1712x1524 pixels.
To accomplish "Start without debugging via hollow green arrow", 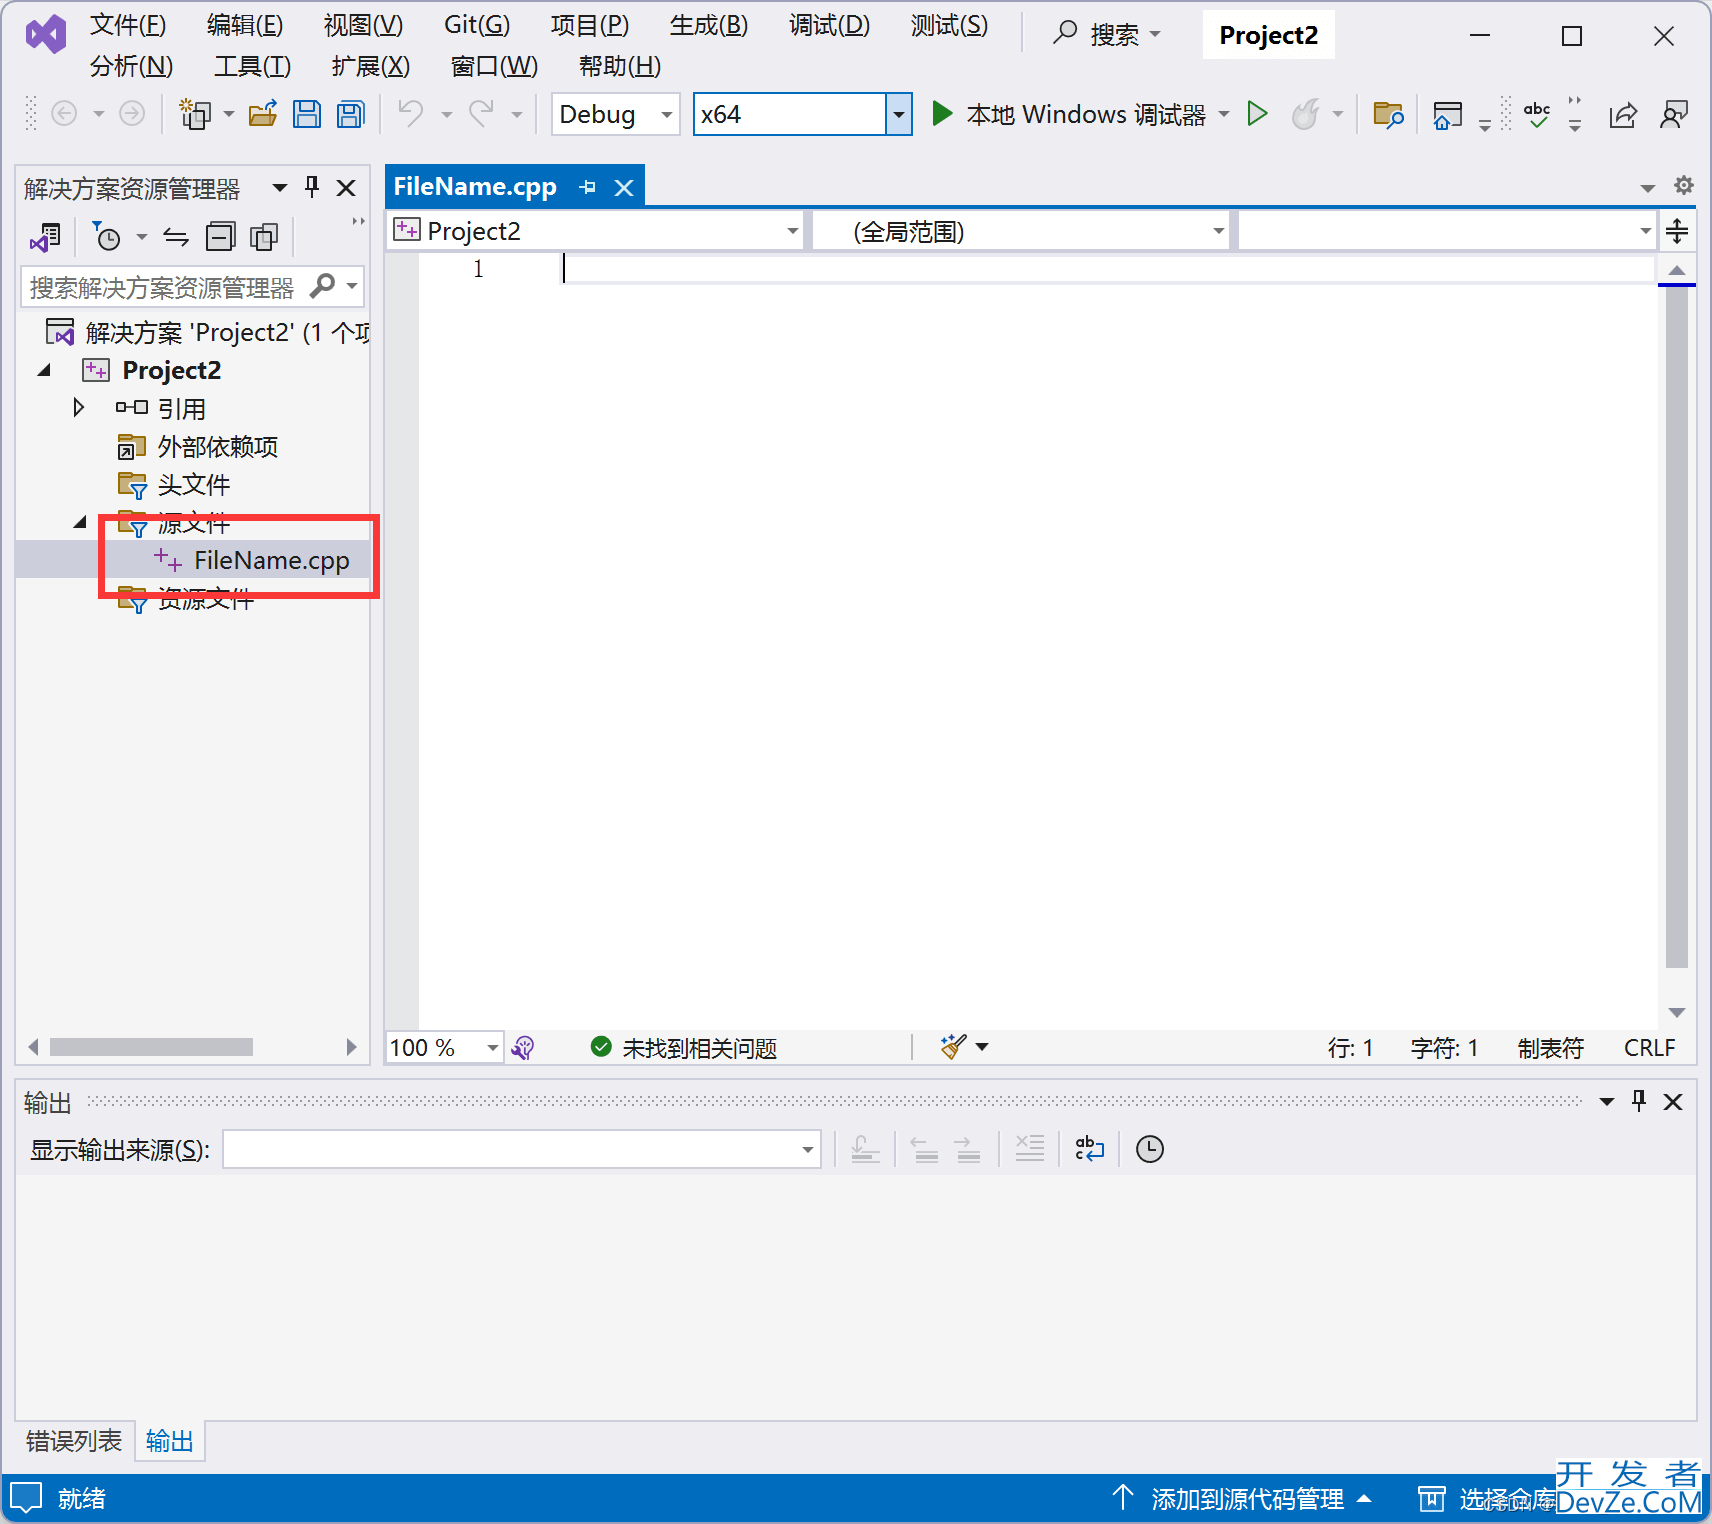I will (1258, 114).
